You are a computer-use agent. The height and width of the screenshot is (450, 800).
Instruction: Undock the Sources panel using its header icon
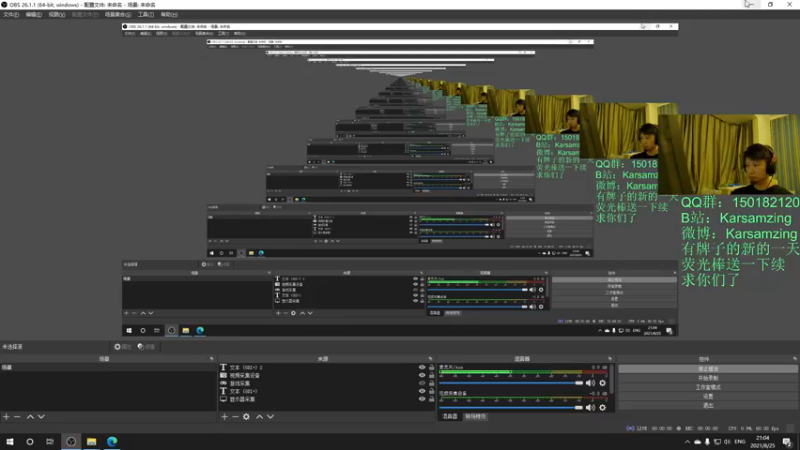click(x=430, y=359)
